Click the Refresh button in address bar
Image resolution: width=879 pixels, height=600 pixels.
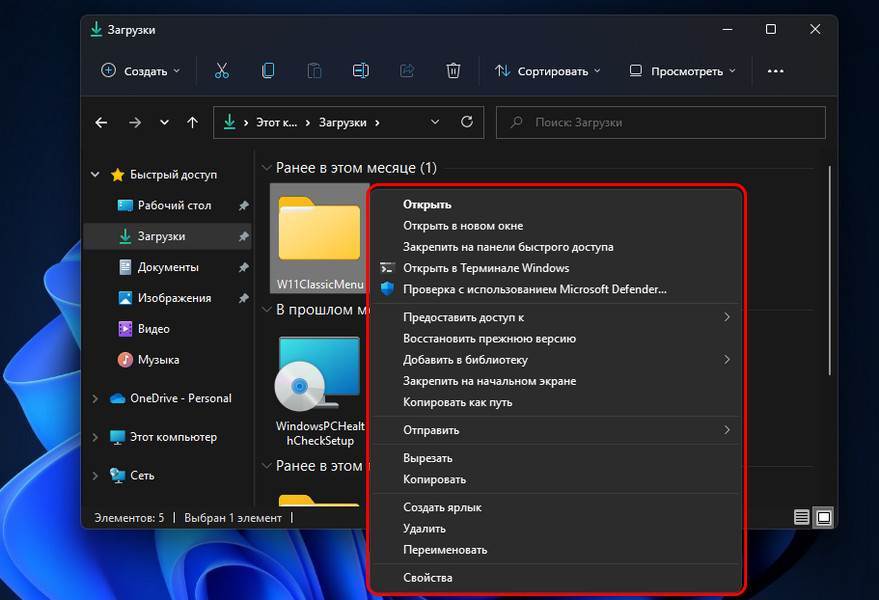coord(466,122)
